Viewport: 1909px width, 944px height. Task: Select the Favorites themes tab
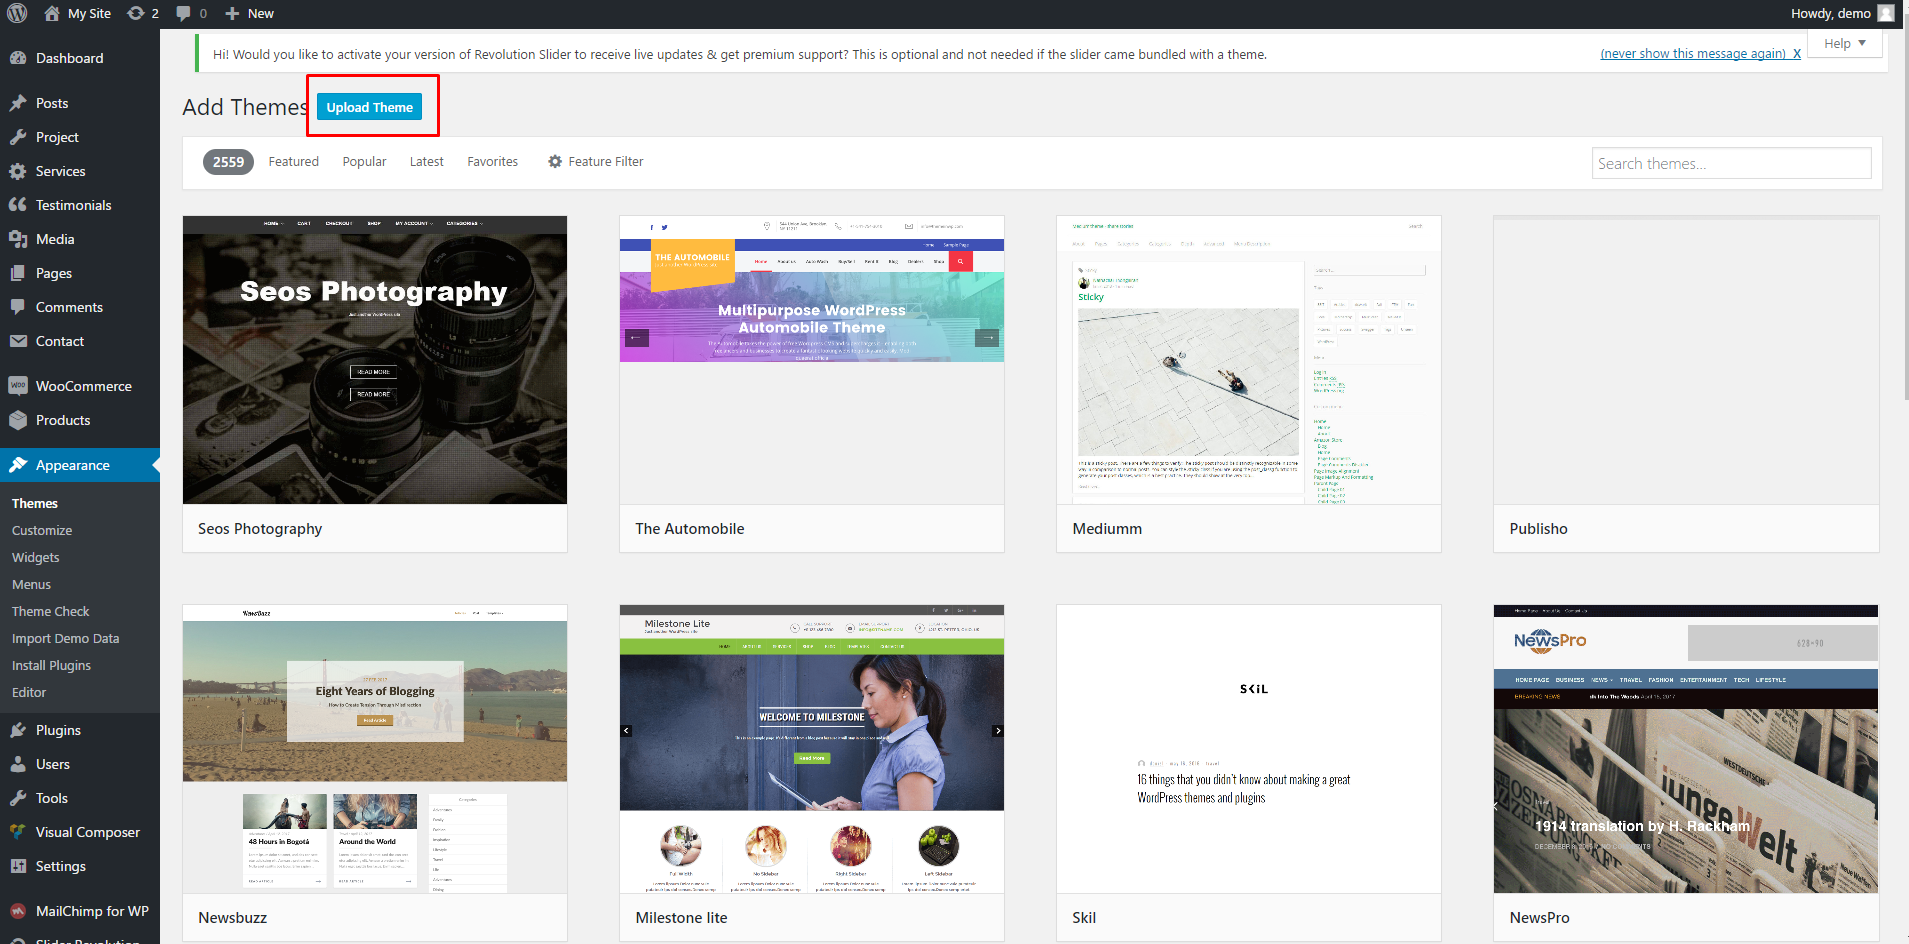(x=492, y=161)
